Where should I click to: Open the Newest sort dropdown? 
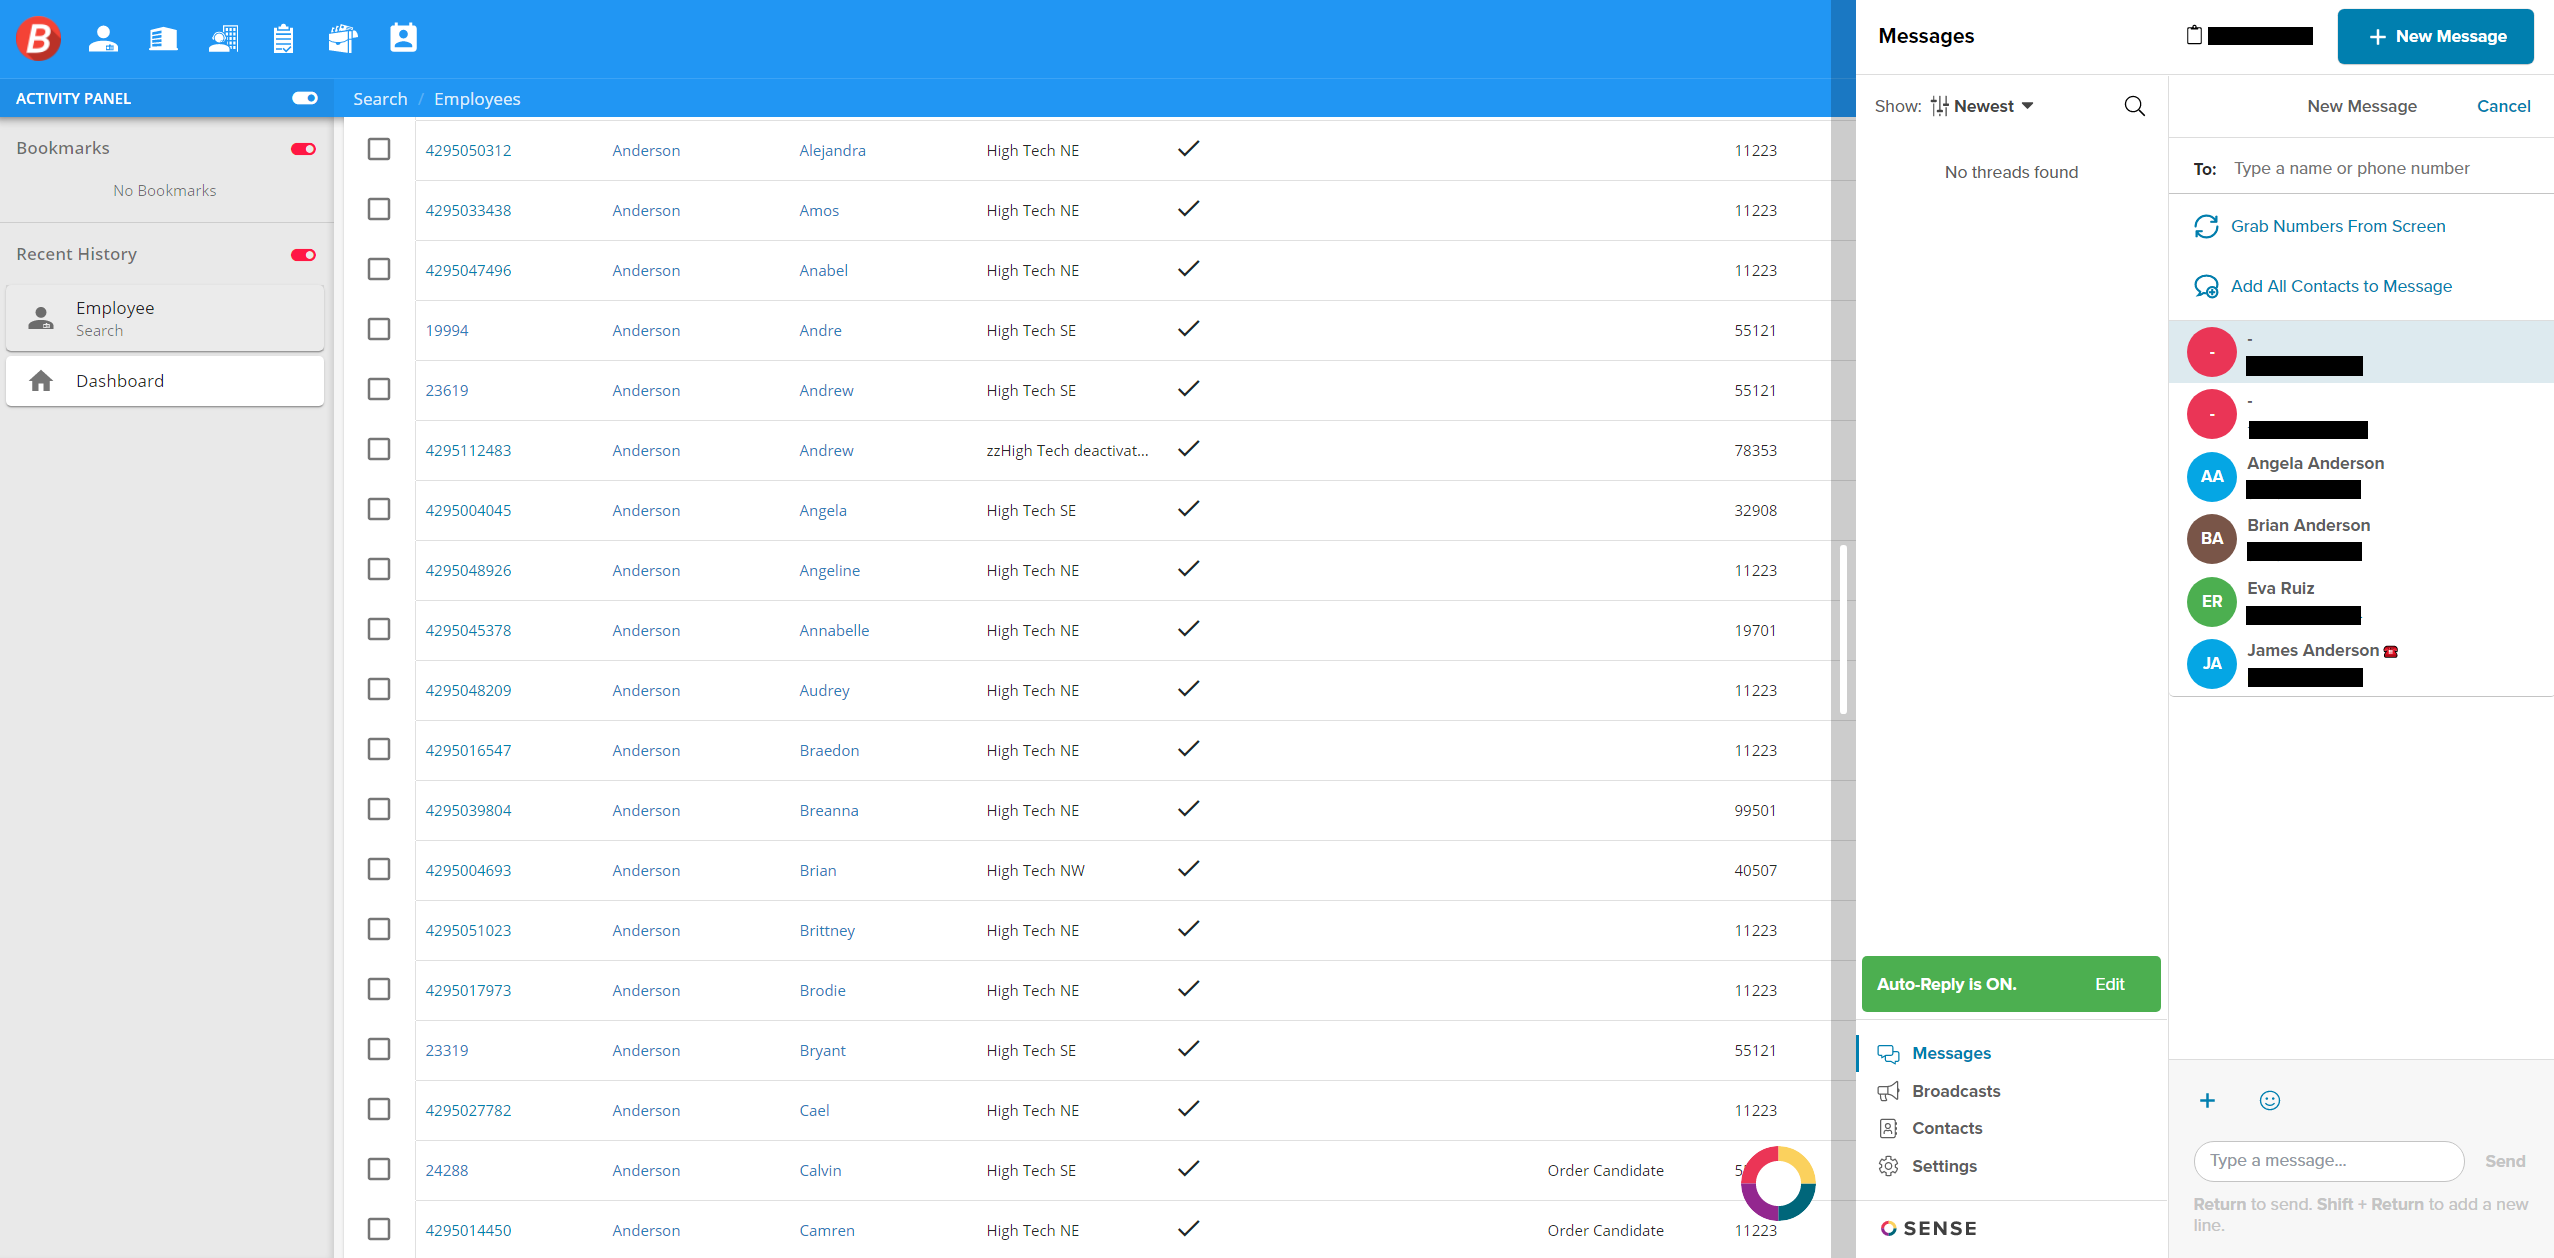click(1984, 106)
